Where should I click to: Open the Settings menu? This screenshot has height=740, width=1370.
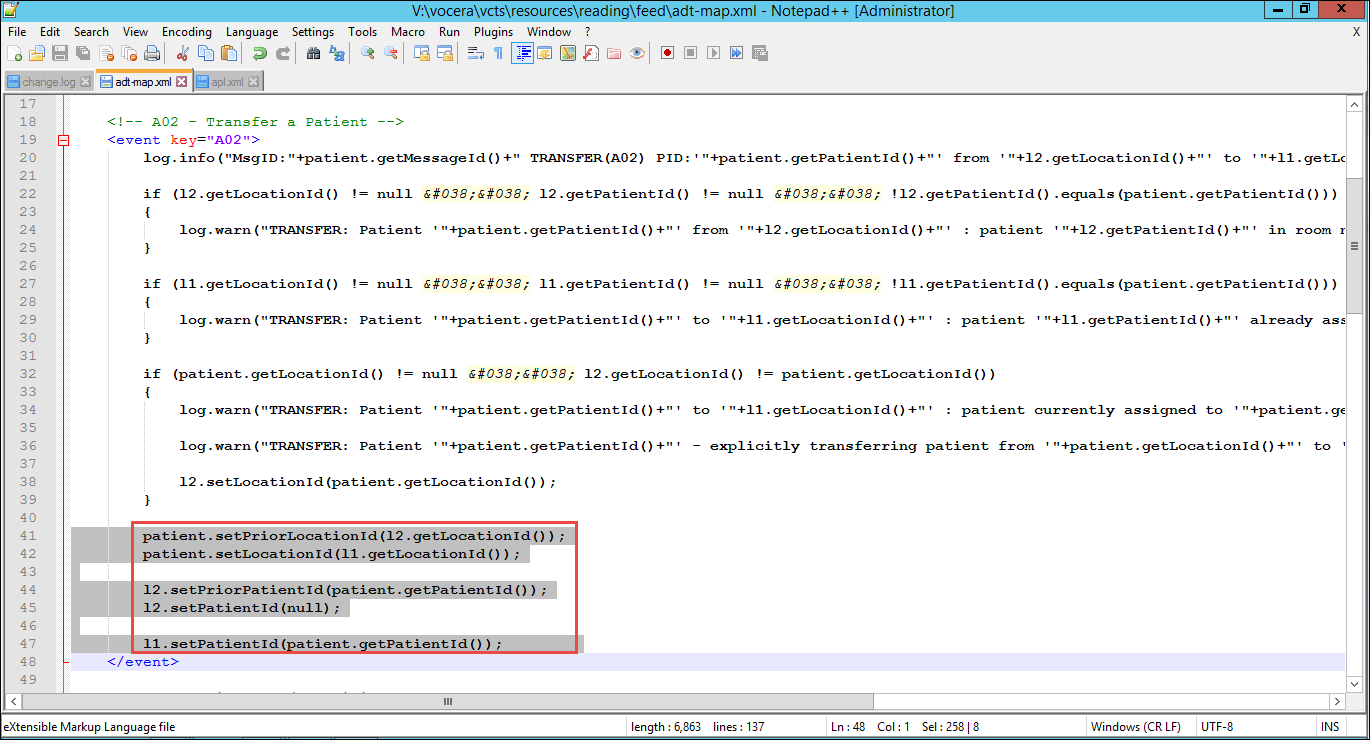coord(313,32)
